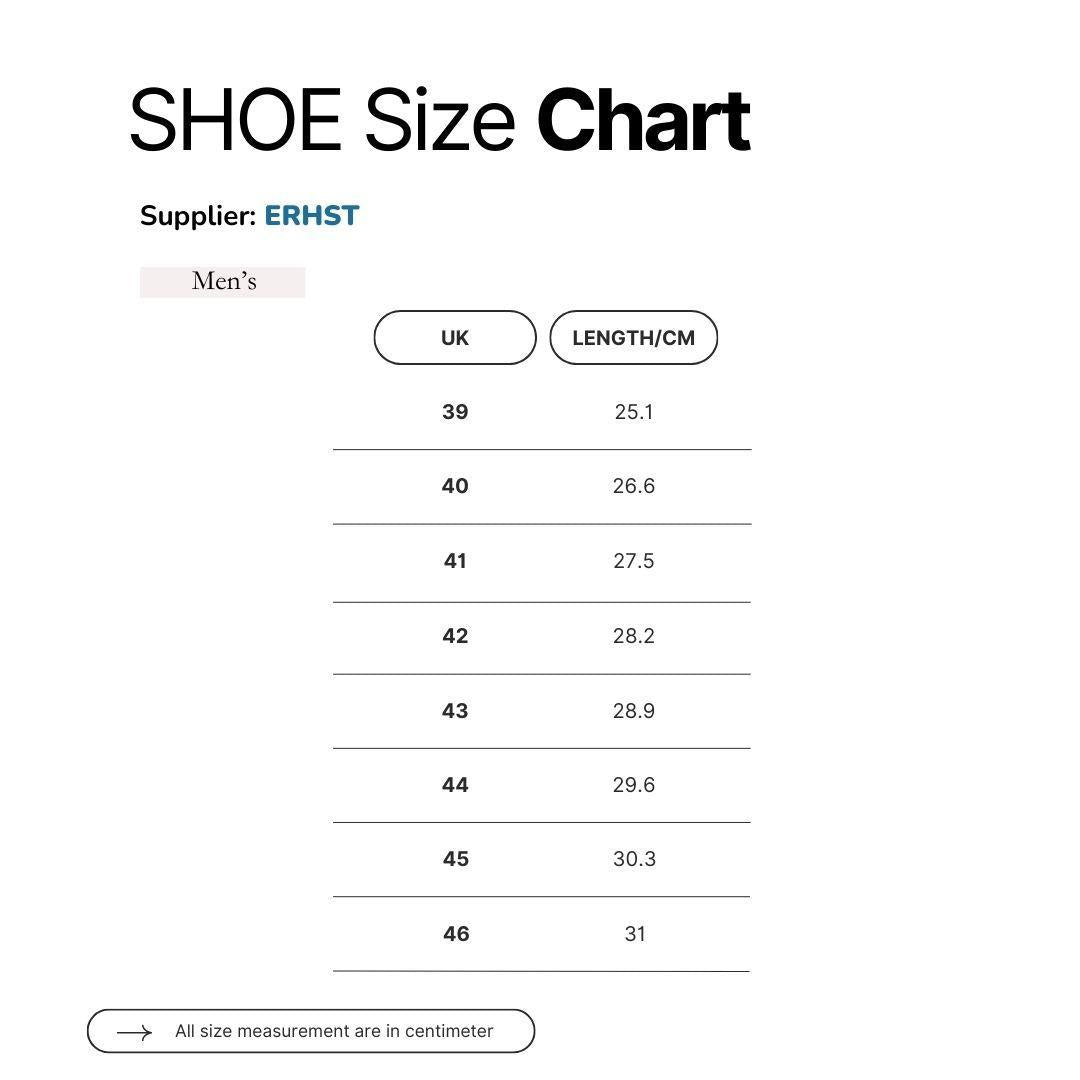Click the SHOE Size Chart title
Image resolution: width=1080 pixels, height=1080 pixels.
(439, 120)
